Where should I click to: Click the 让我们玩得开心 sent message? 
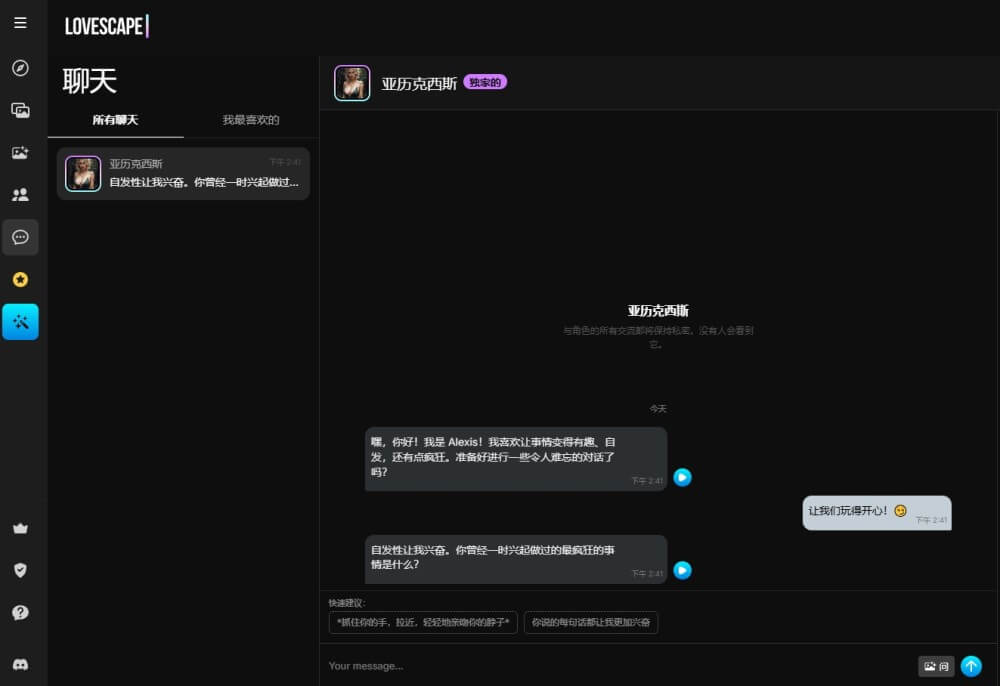(x=877, y=513)
